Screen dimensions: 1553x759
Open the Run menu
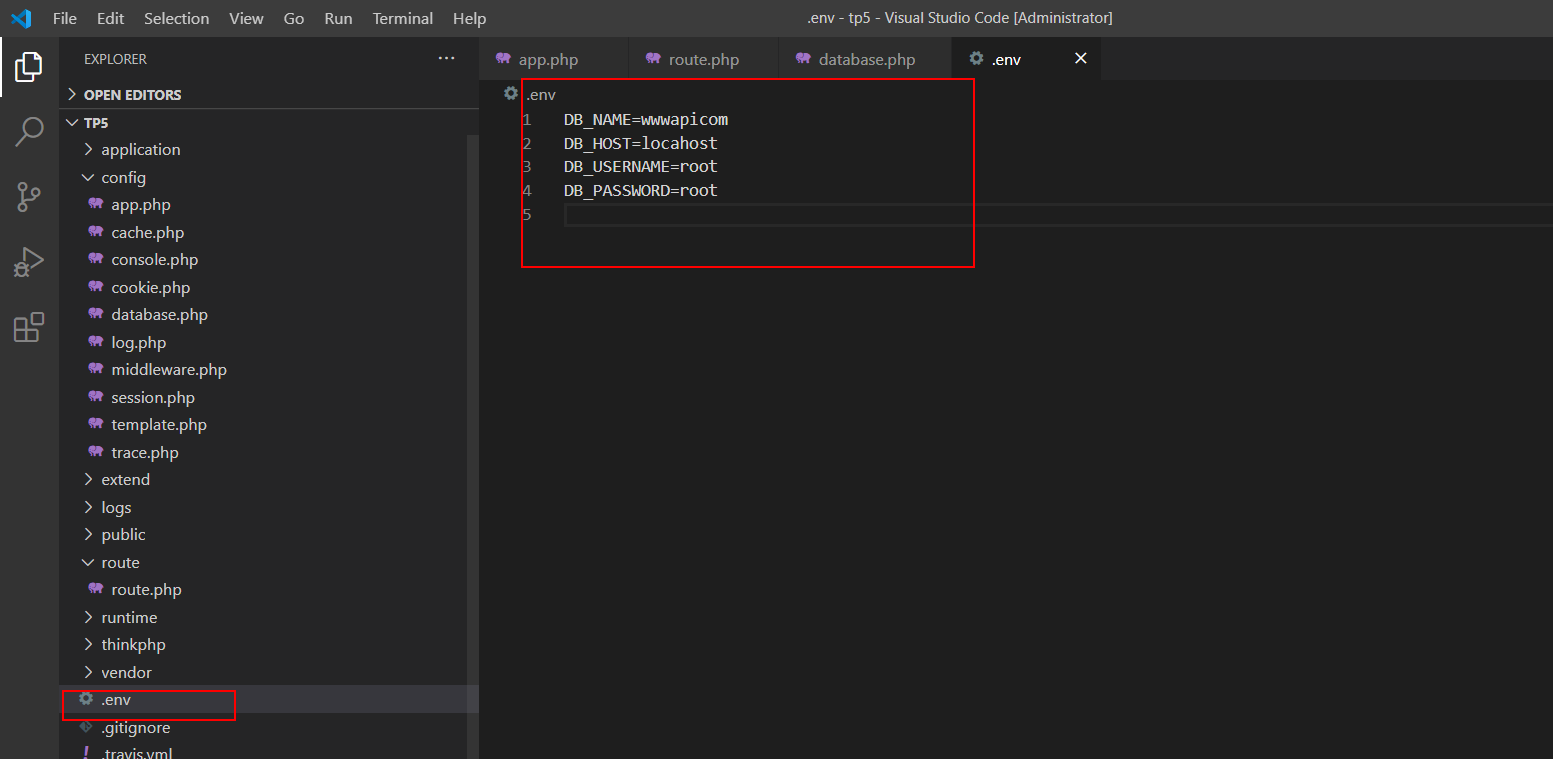coord(338,18)
